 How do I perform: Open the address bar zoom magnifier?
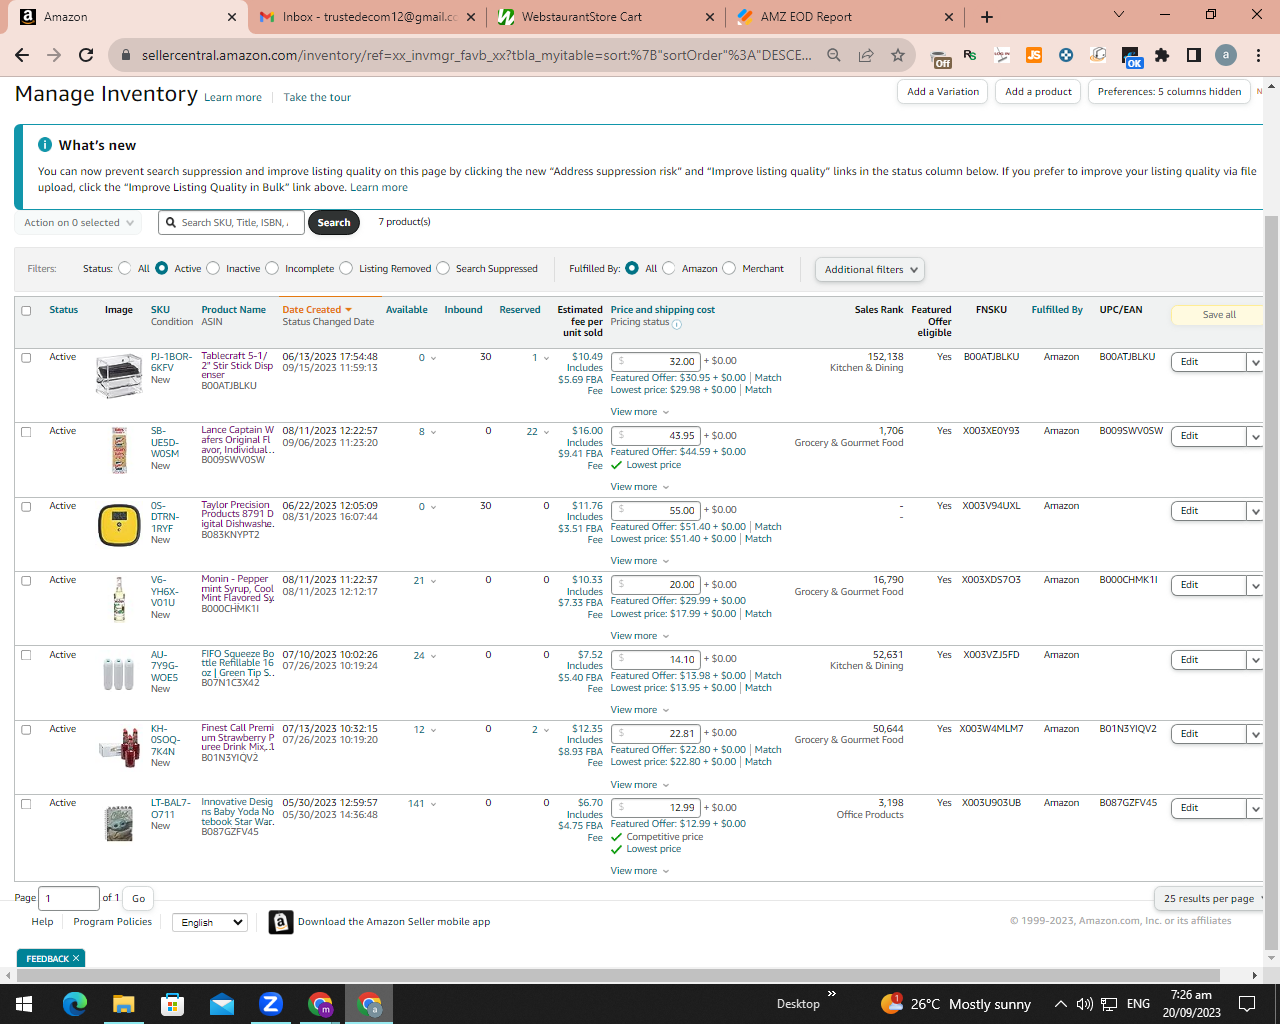coord(834,55)
